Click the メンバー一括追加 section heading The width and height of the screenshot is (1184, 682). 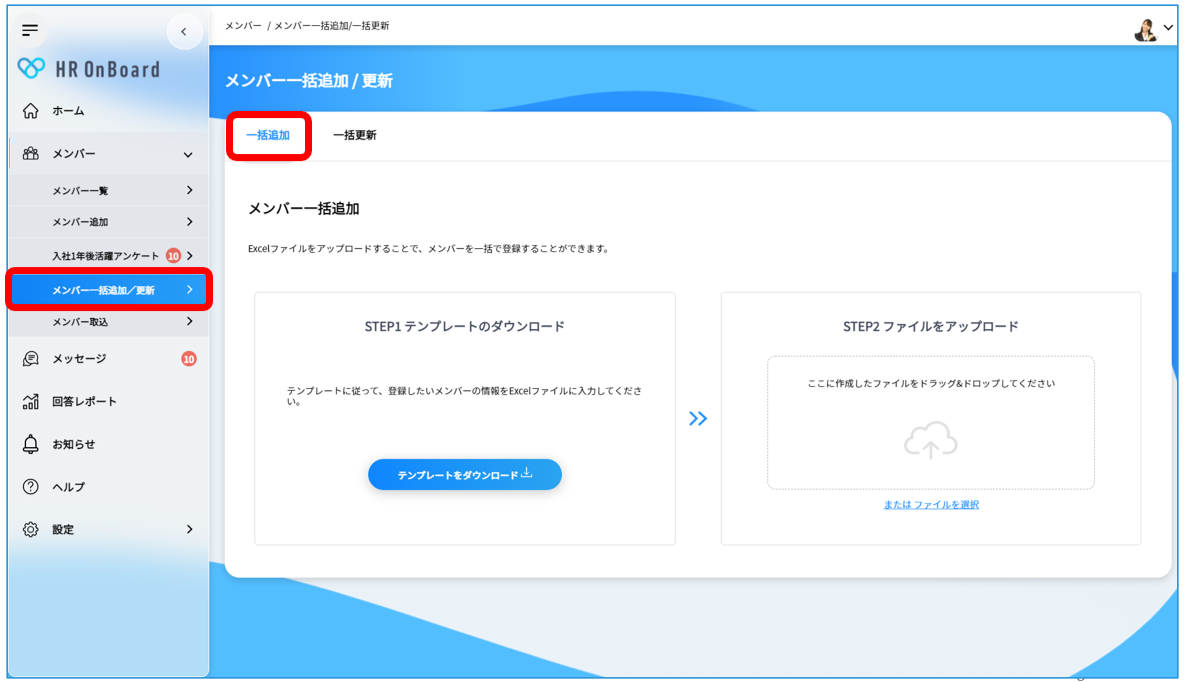[x=304, y=208]
